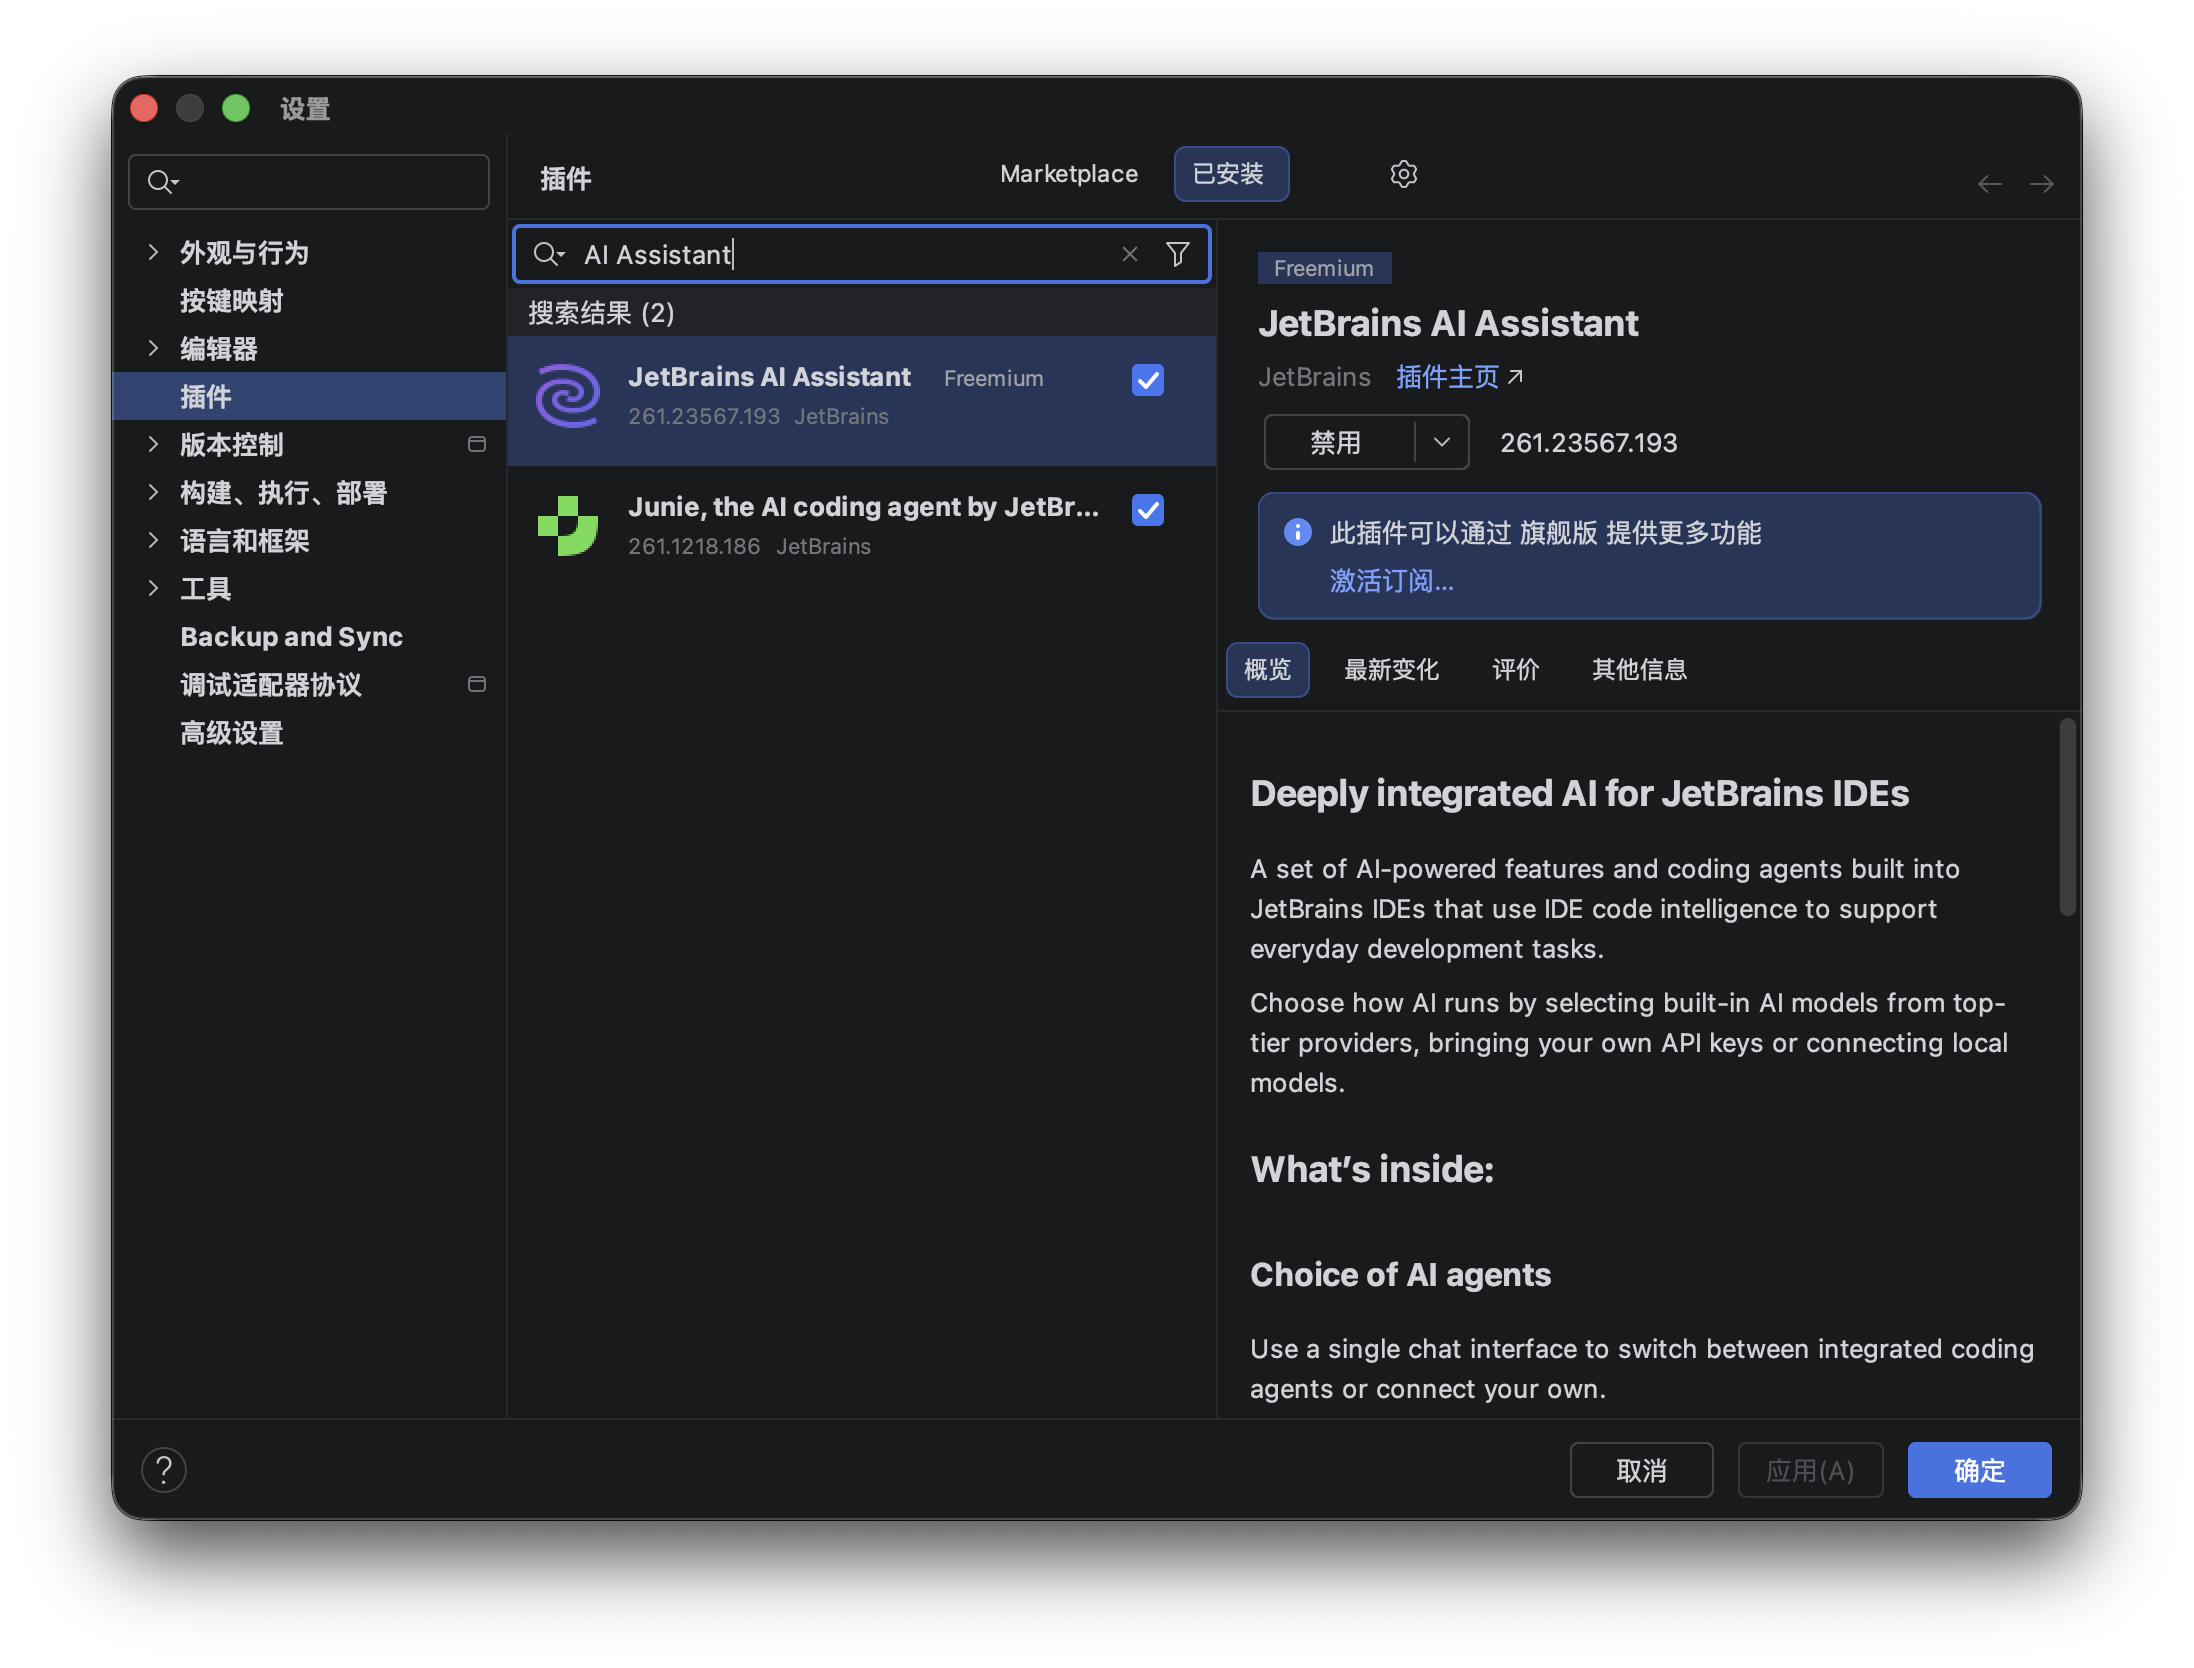Viewport: 2194px width, 1668px height.
Task: Click the help question mark button
Action: [x=164, y=1469]
